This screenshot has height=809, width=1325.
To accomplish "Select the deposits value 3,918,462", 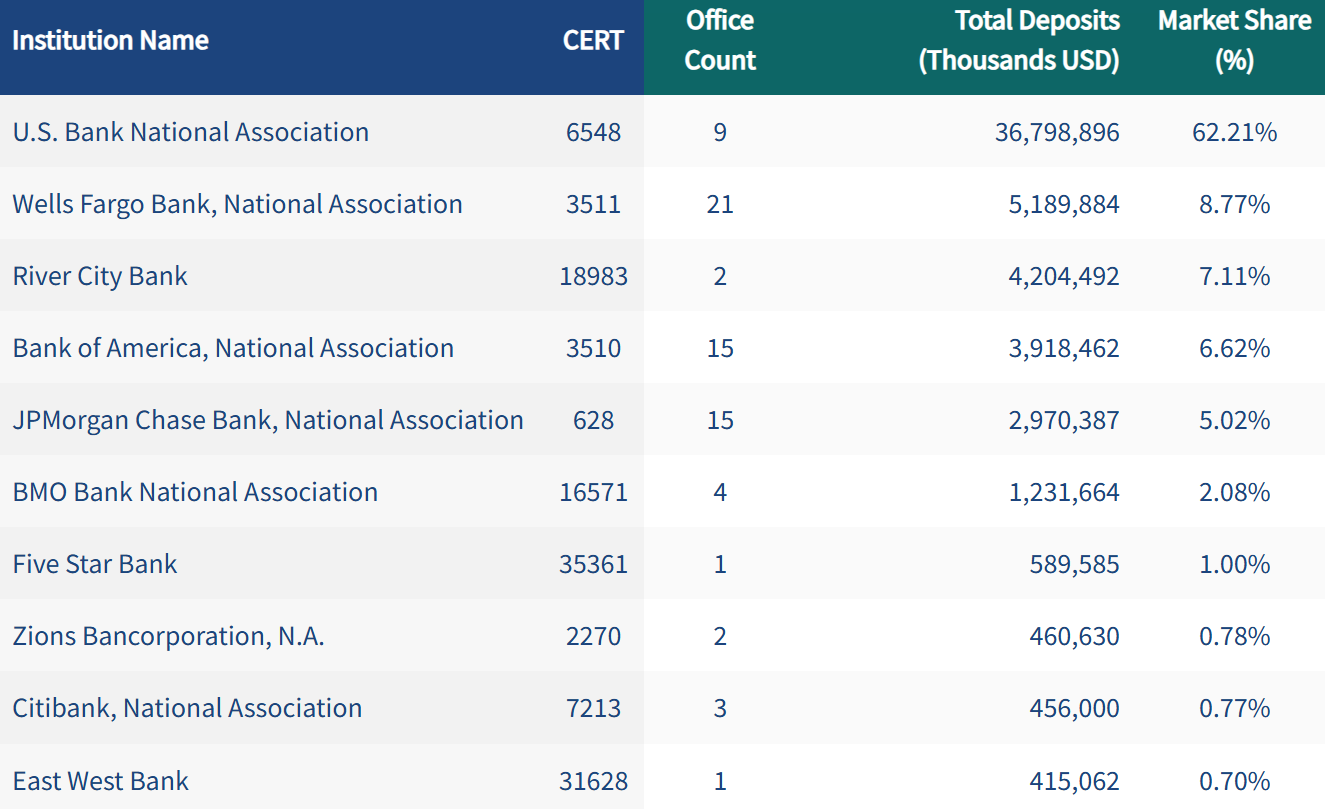I will (x=1063, y=348).
